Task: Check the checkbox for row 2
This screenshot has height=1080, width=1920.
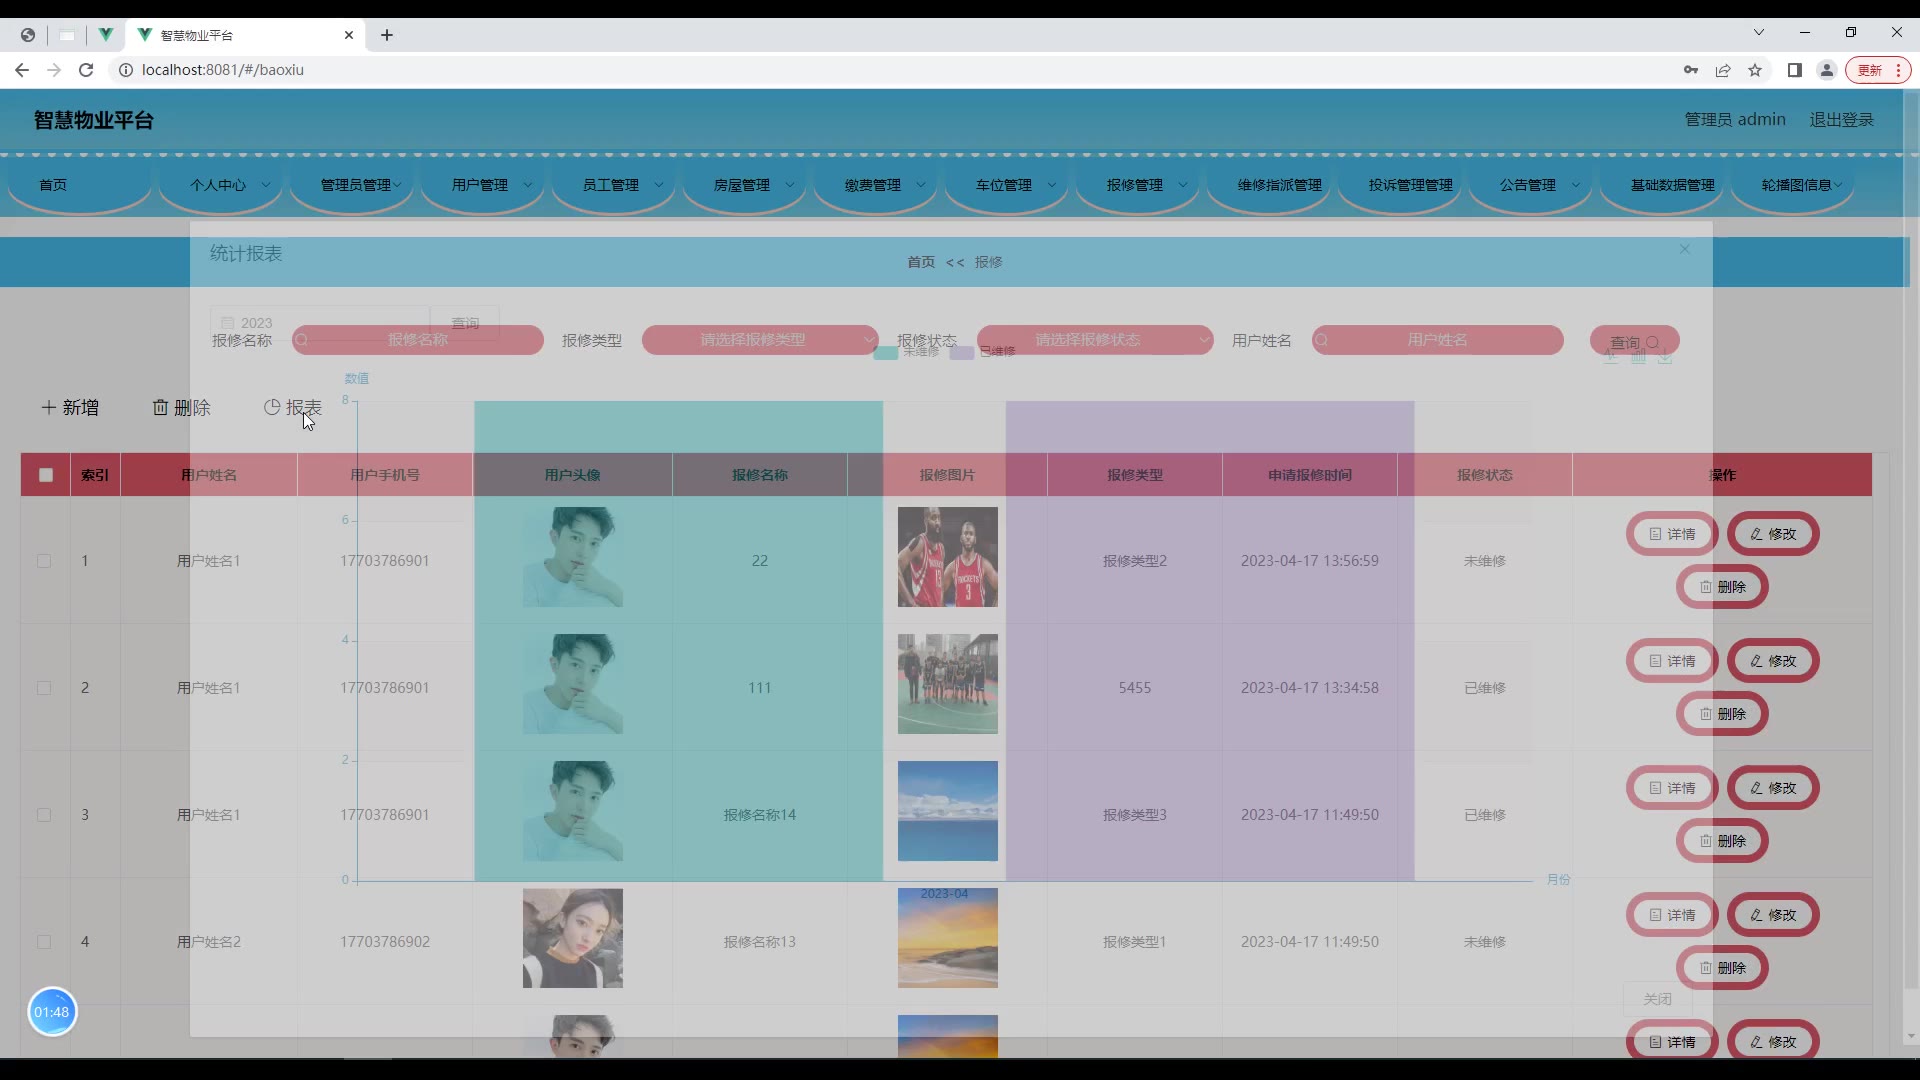Action: (44, 688)
